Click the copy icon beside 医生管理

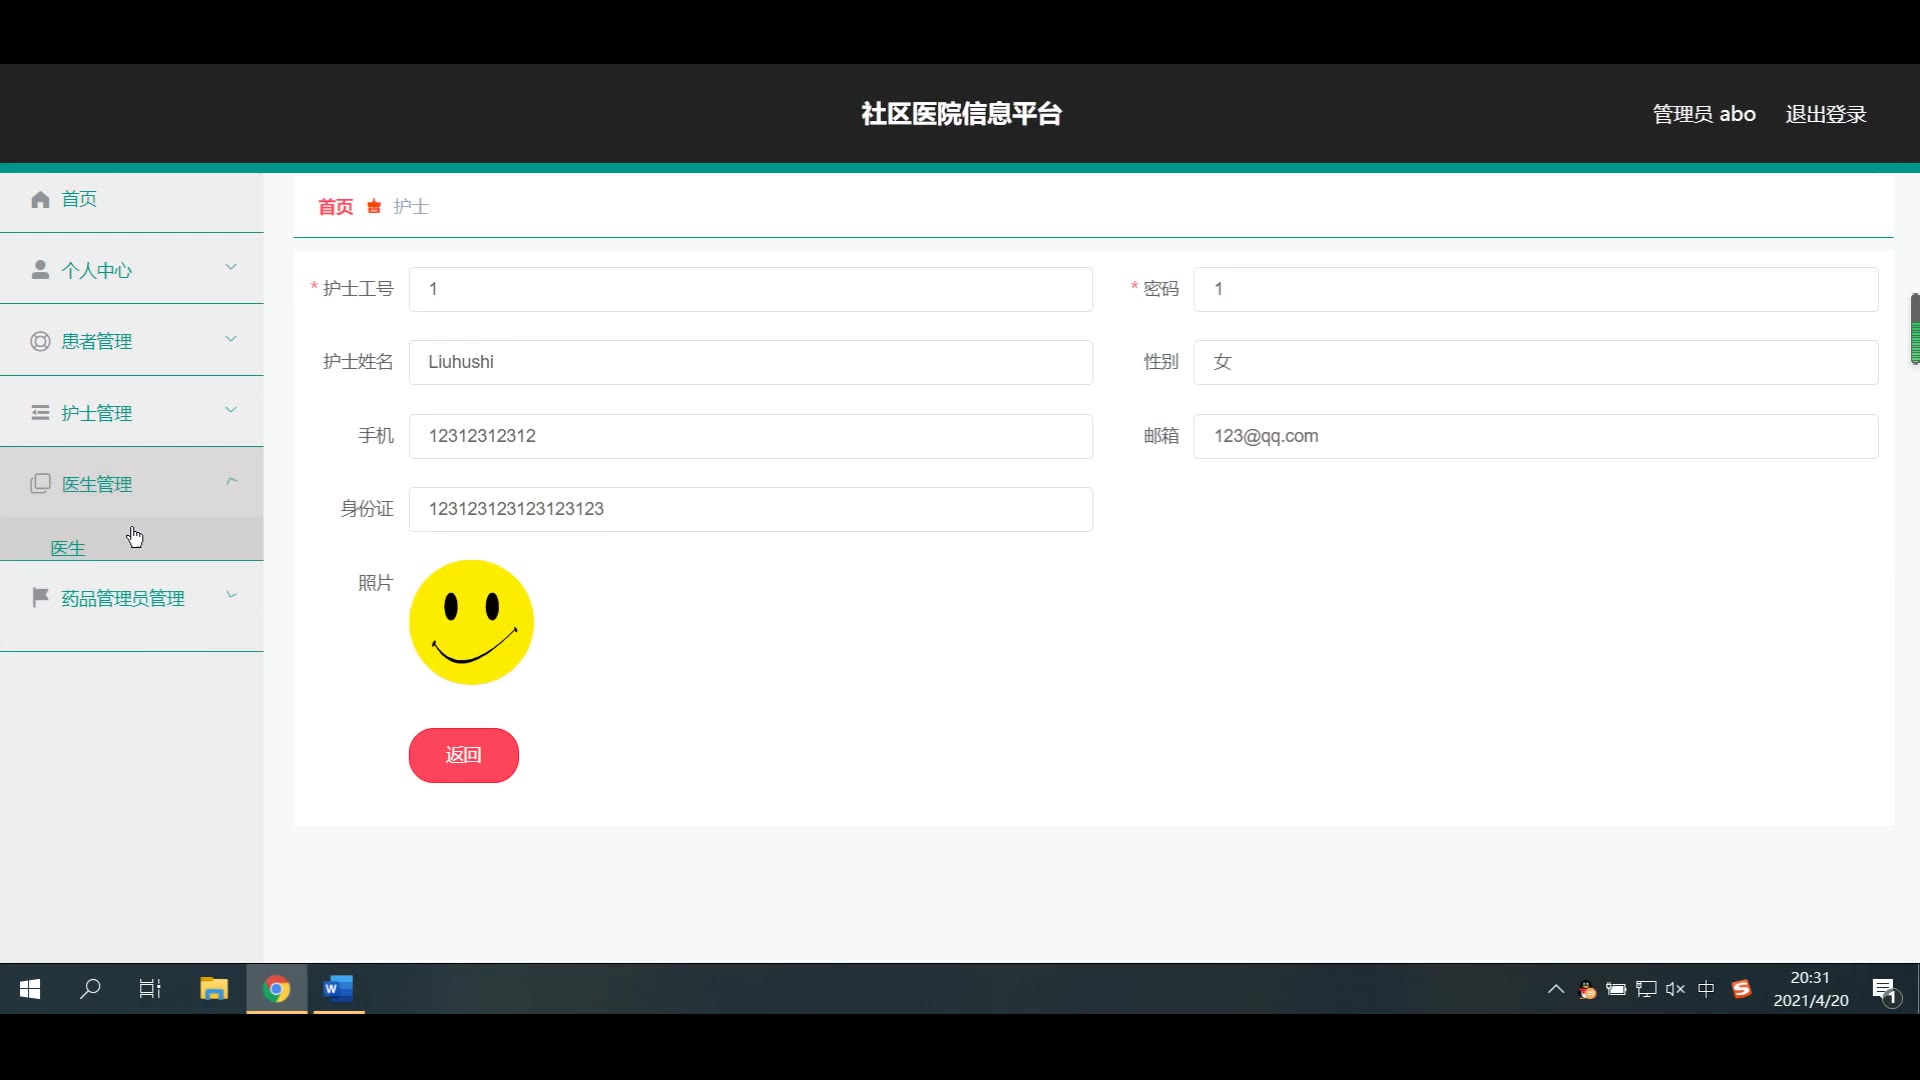(x=40, y=484)
